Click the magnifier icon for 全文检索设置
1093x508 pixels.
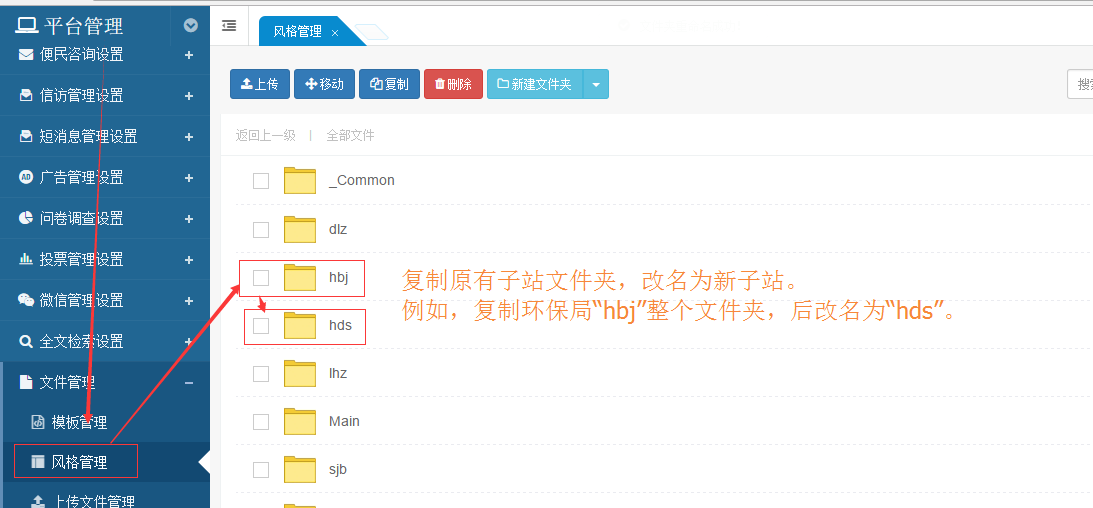26,341
